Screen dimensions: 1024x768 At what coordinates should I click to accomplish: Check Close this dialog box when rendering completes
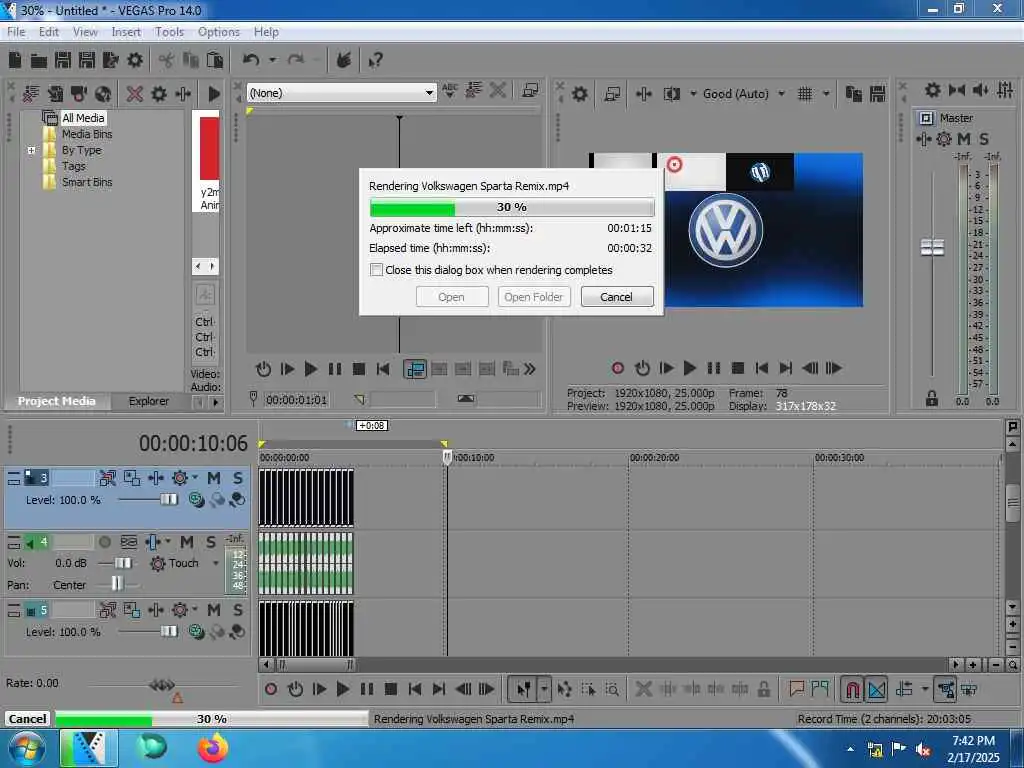[376, 270]
